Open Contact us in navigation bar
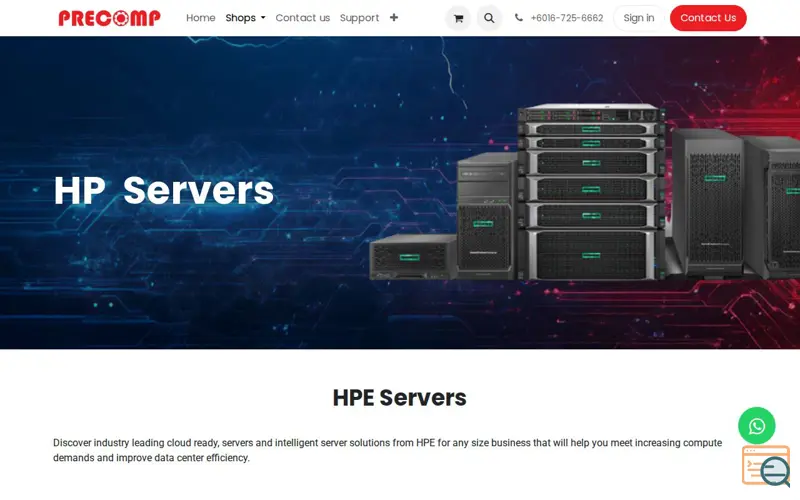The width and height of the screenshot is (800, 500). click(303, 18)
